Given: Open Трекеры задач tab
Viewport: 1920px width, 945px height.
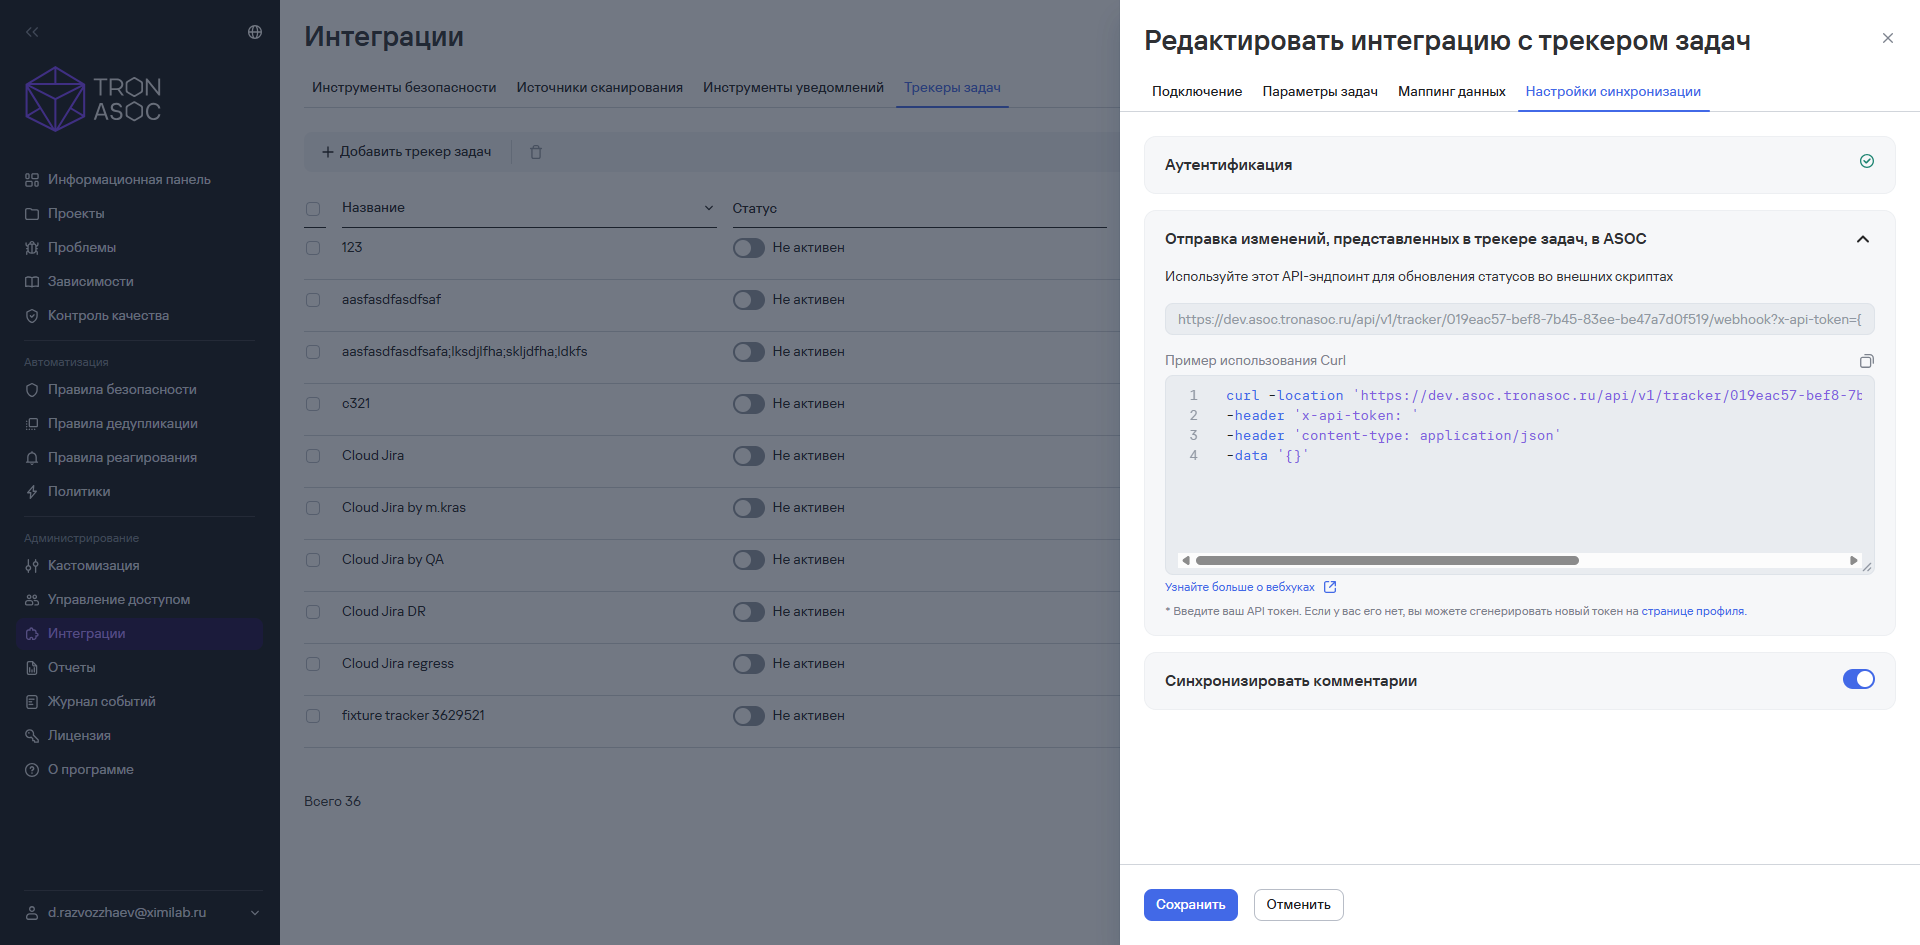Looking at the screenshot, I should (x=952, y=88).
